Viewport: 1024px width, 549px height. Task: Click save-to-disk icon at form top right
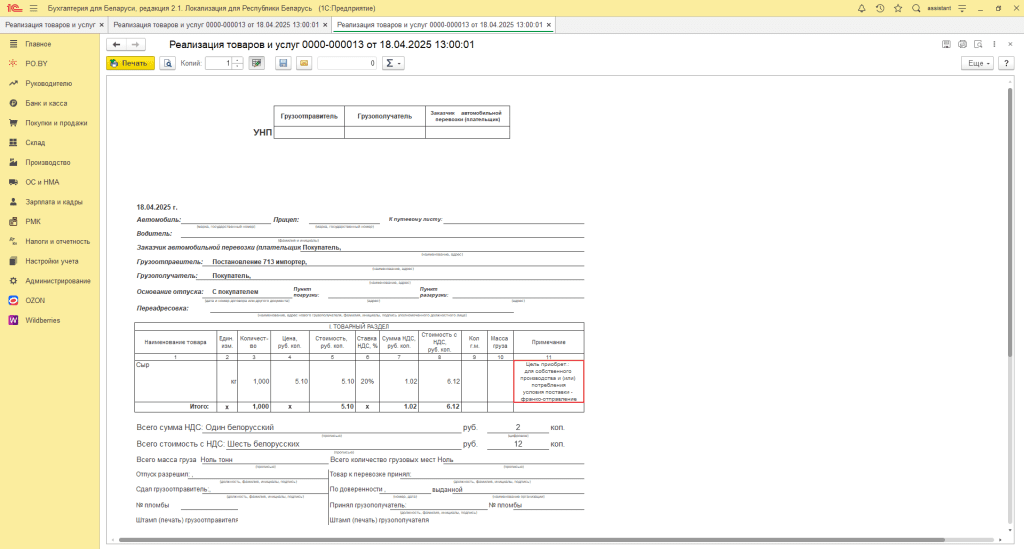(x=946, y=44)
